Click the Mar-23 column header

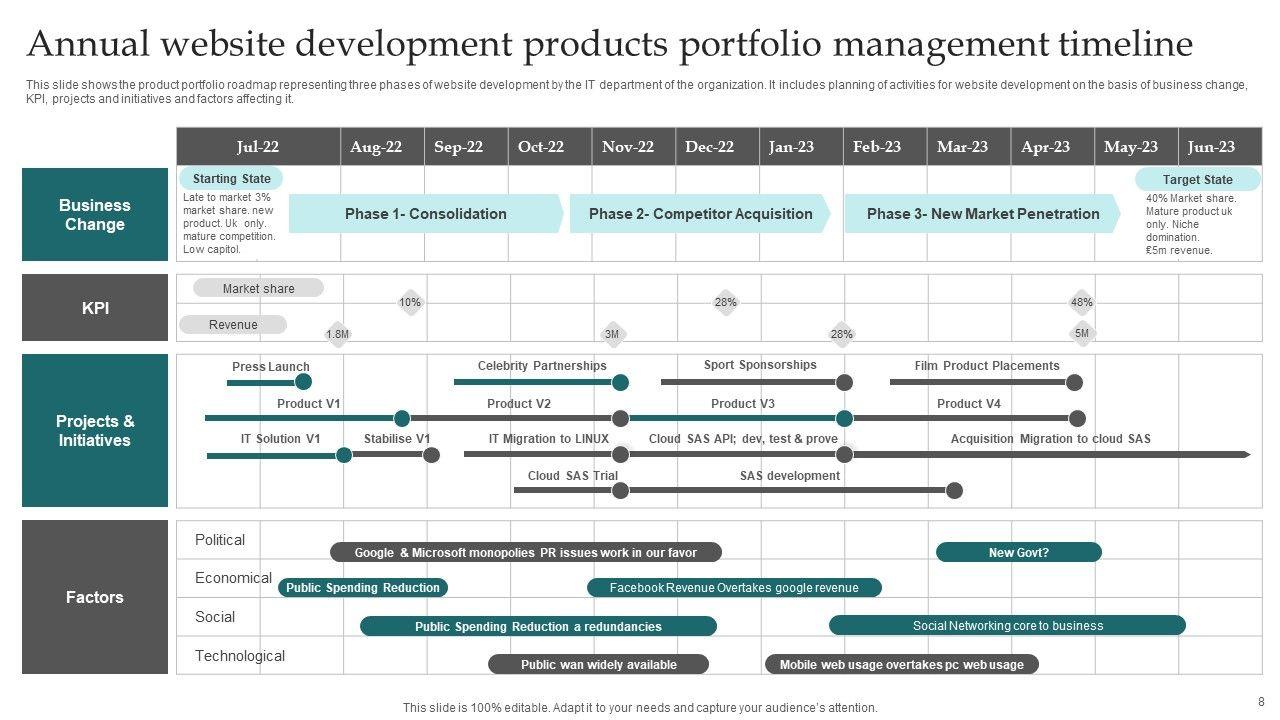969,147
